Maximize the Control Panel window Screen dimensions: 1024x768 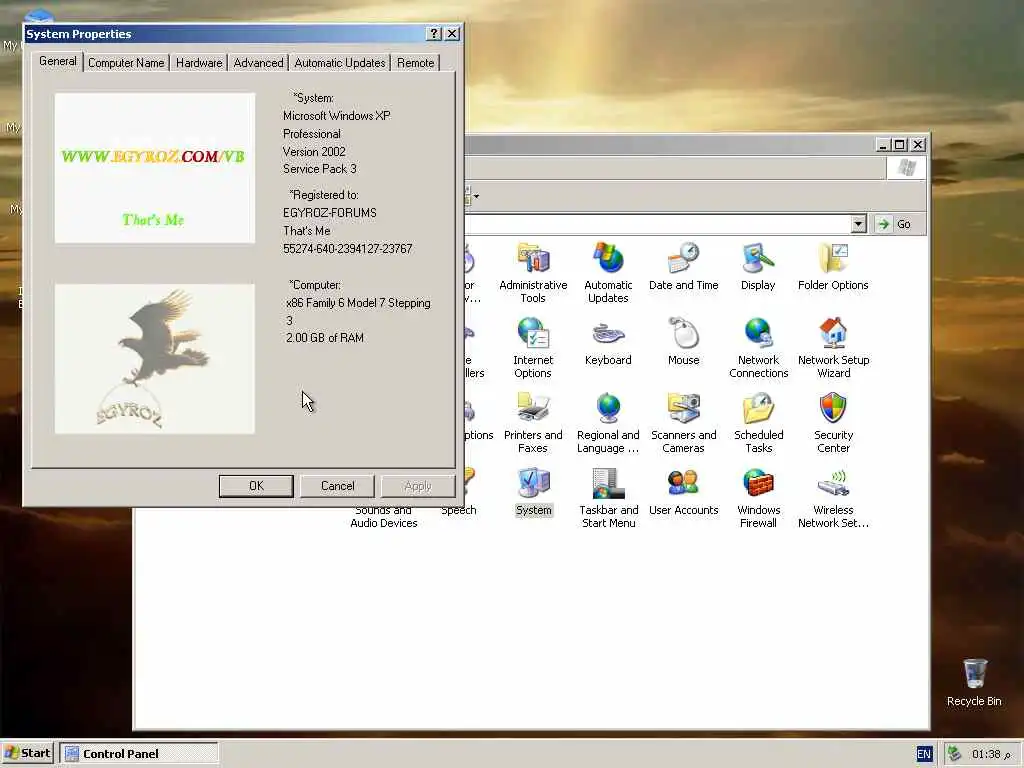[x=900, y=144]
